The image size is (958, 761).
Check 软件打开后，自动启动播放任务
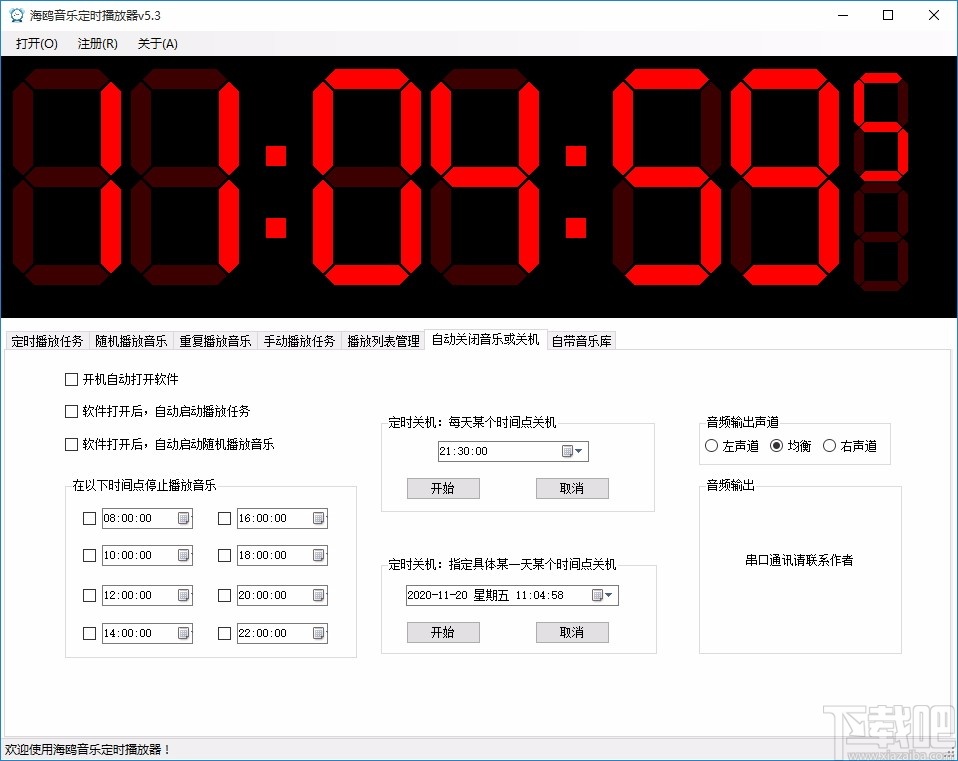(x=71, y=411)
